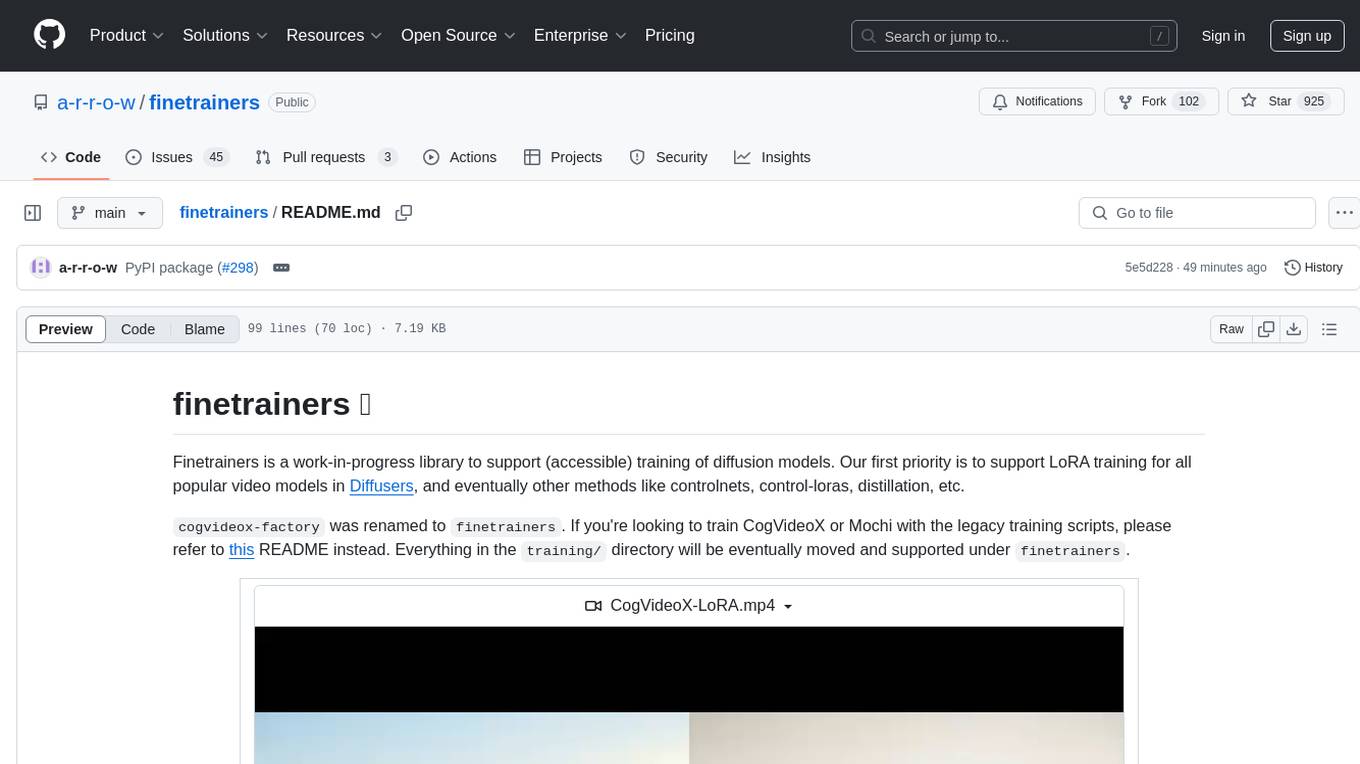Navigate to finetrainers root in breadcrumb

coord(224,212)
